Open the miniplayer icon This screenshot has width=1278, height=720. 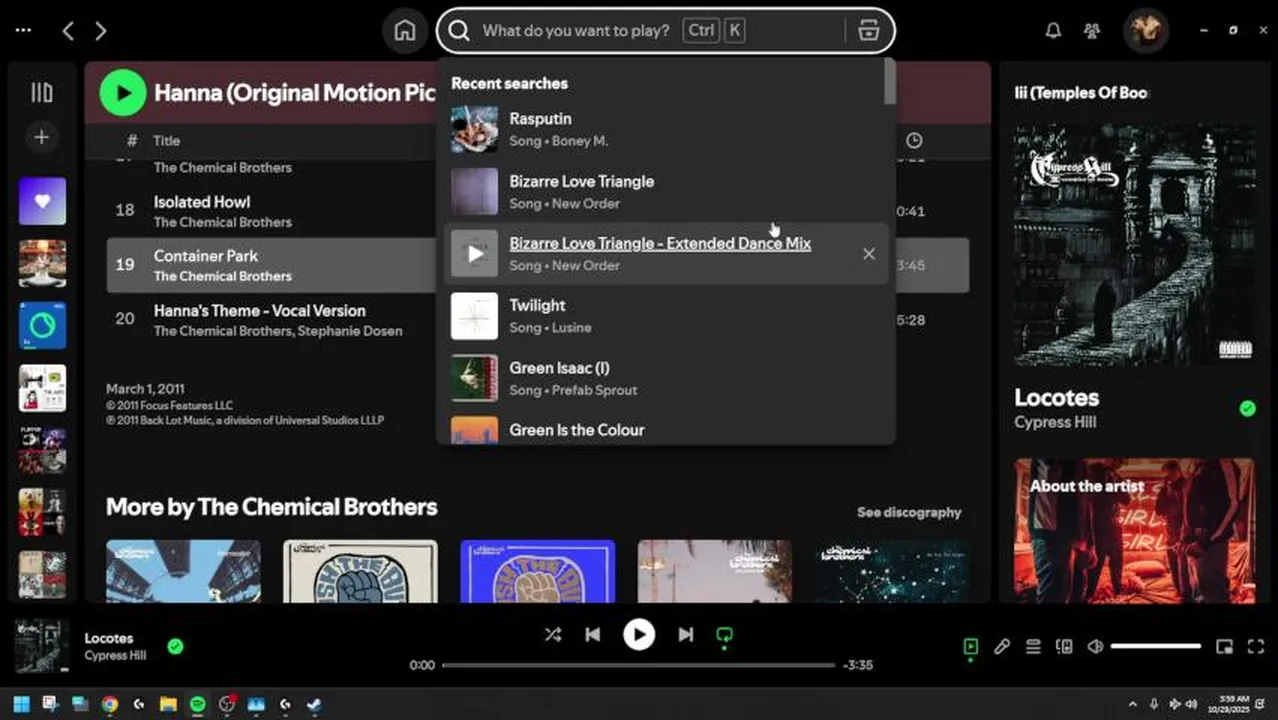click(1224, 647)
